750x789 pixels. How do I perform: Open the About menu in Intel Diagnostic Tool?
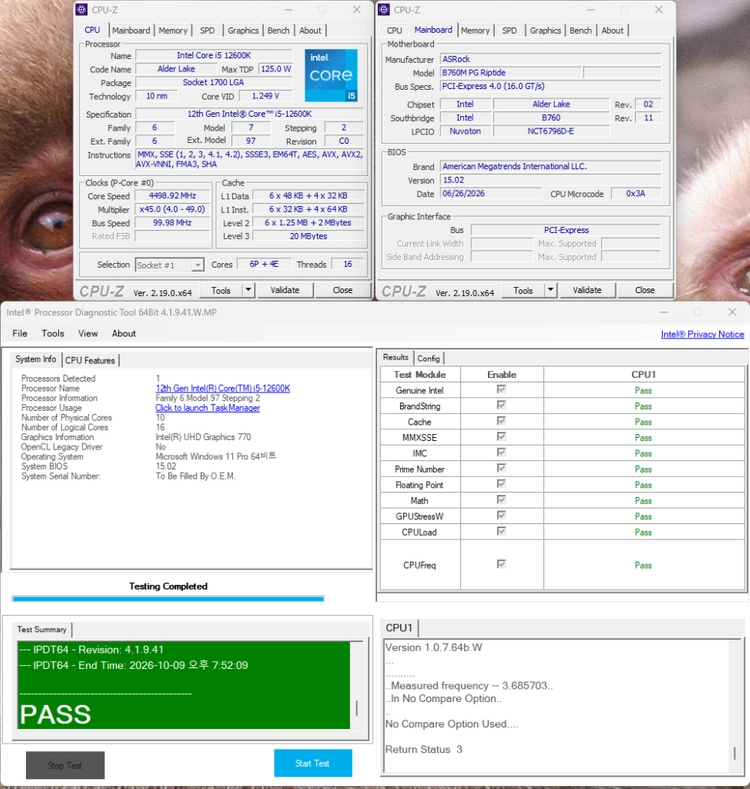[x=124, y=333]
